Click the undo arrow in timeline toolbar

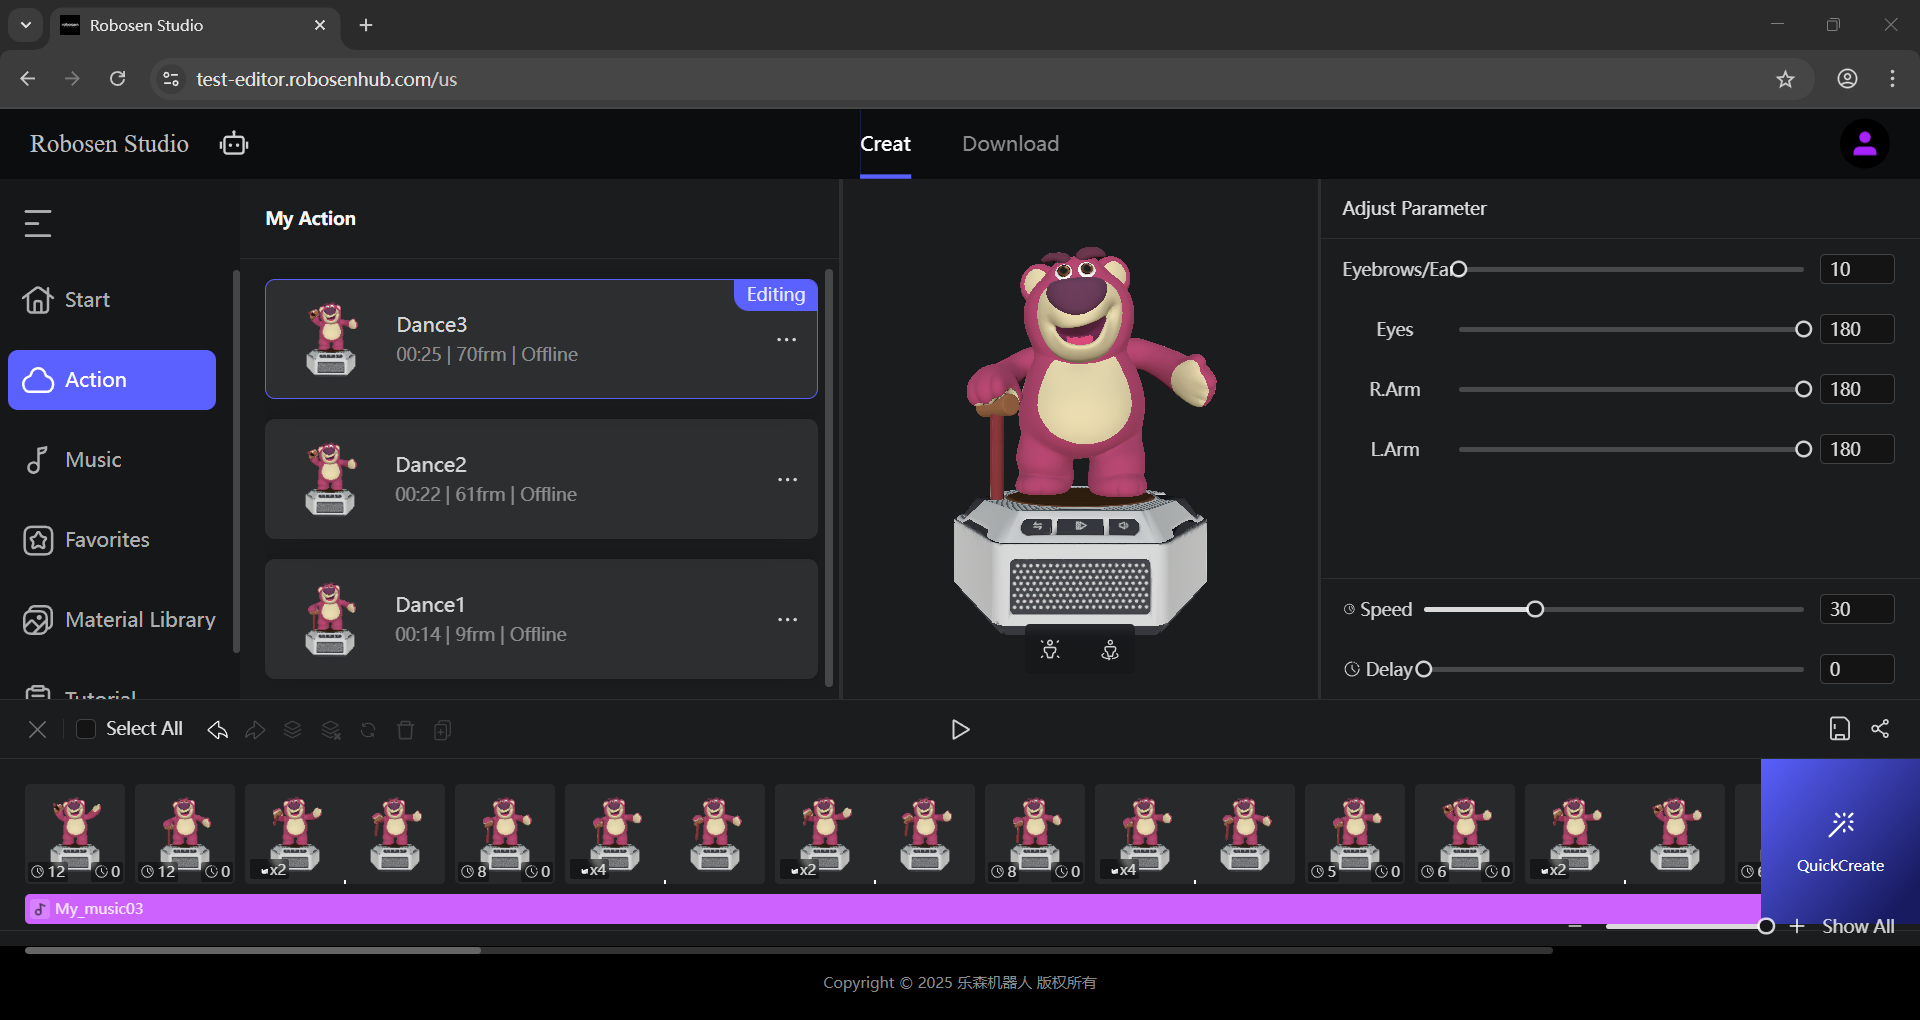[217, 730]
